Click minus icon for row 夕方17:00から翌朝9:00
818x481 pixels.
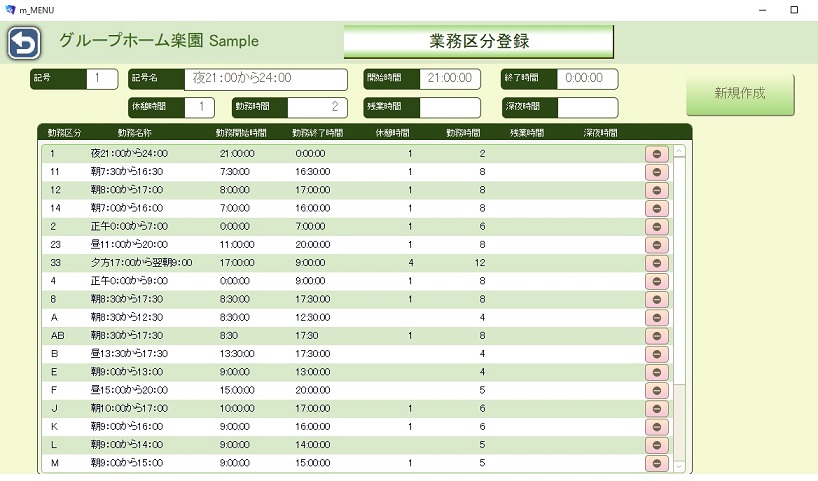tap(657, 262)
